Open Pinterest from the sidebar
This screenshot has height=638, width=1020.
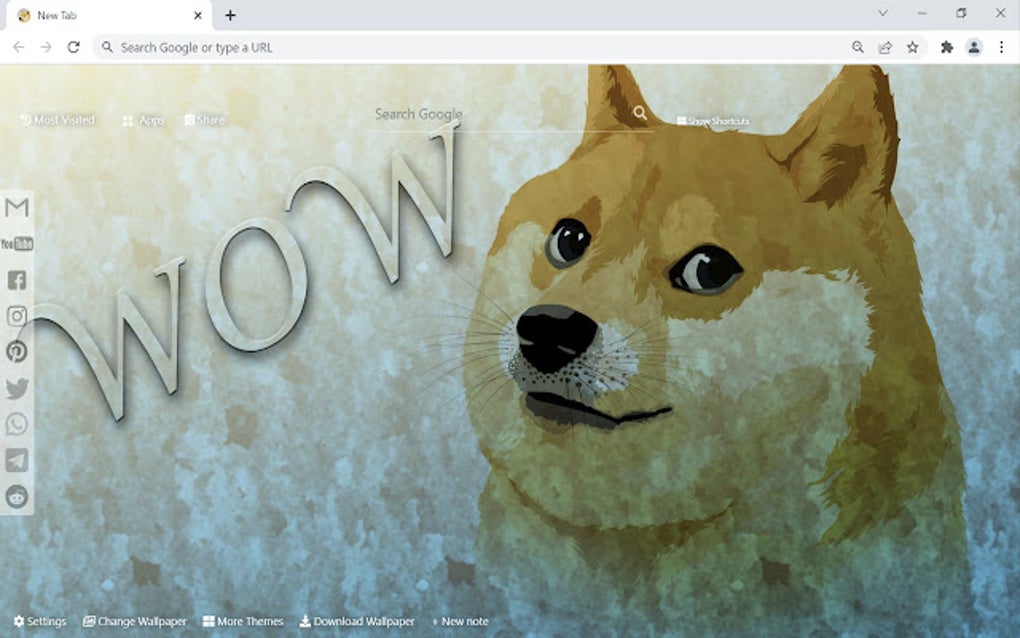(15, 352)
